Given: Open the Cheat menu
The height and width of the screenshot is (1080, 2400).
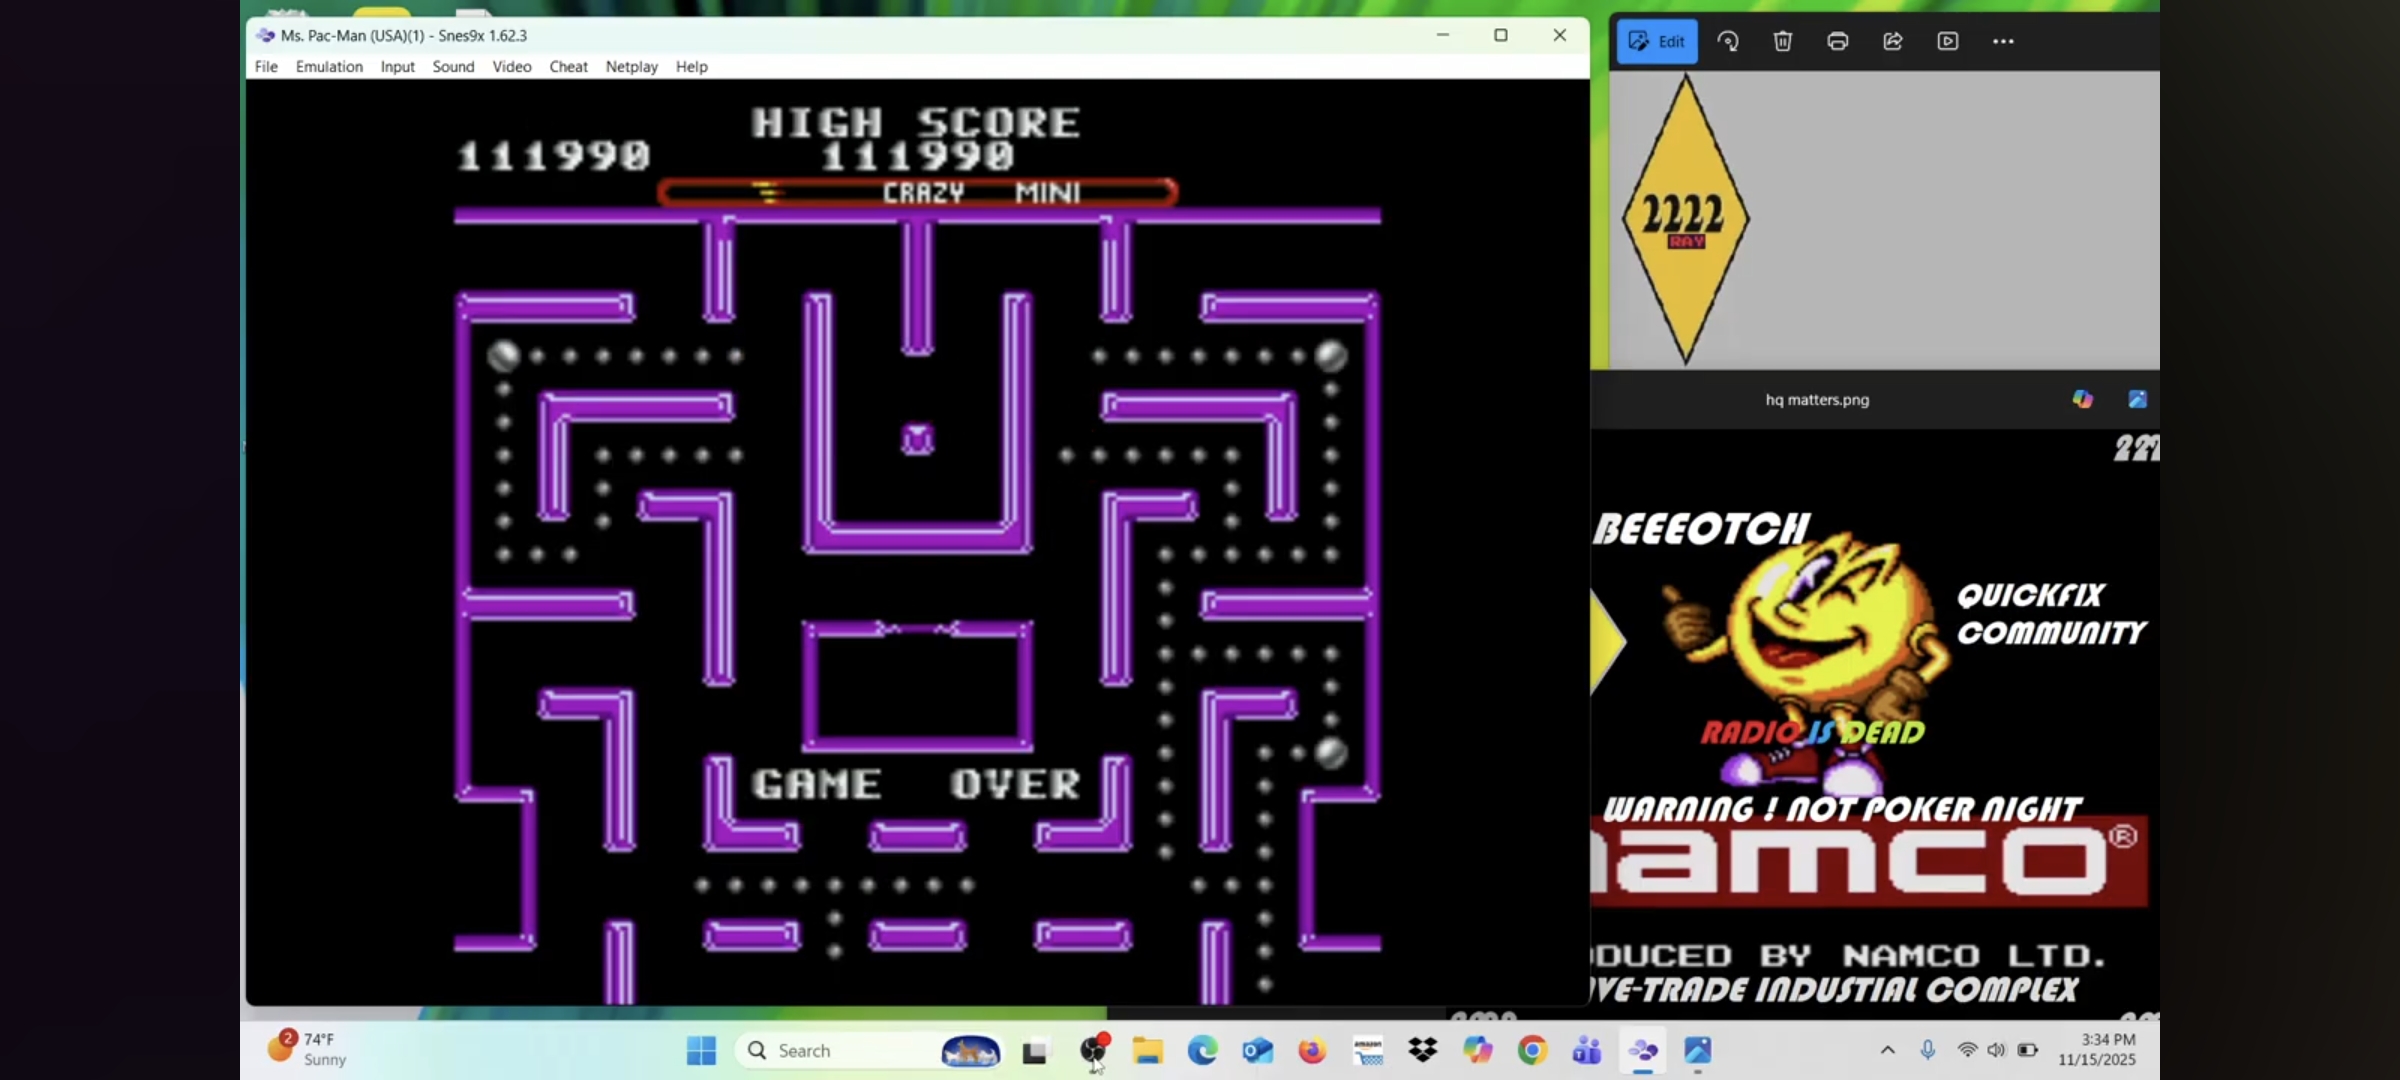Looking at the screenshot, I should click(568, 66).
